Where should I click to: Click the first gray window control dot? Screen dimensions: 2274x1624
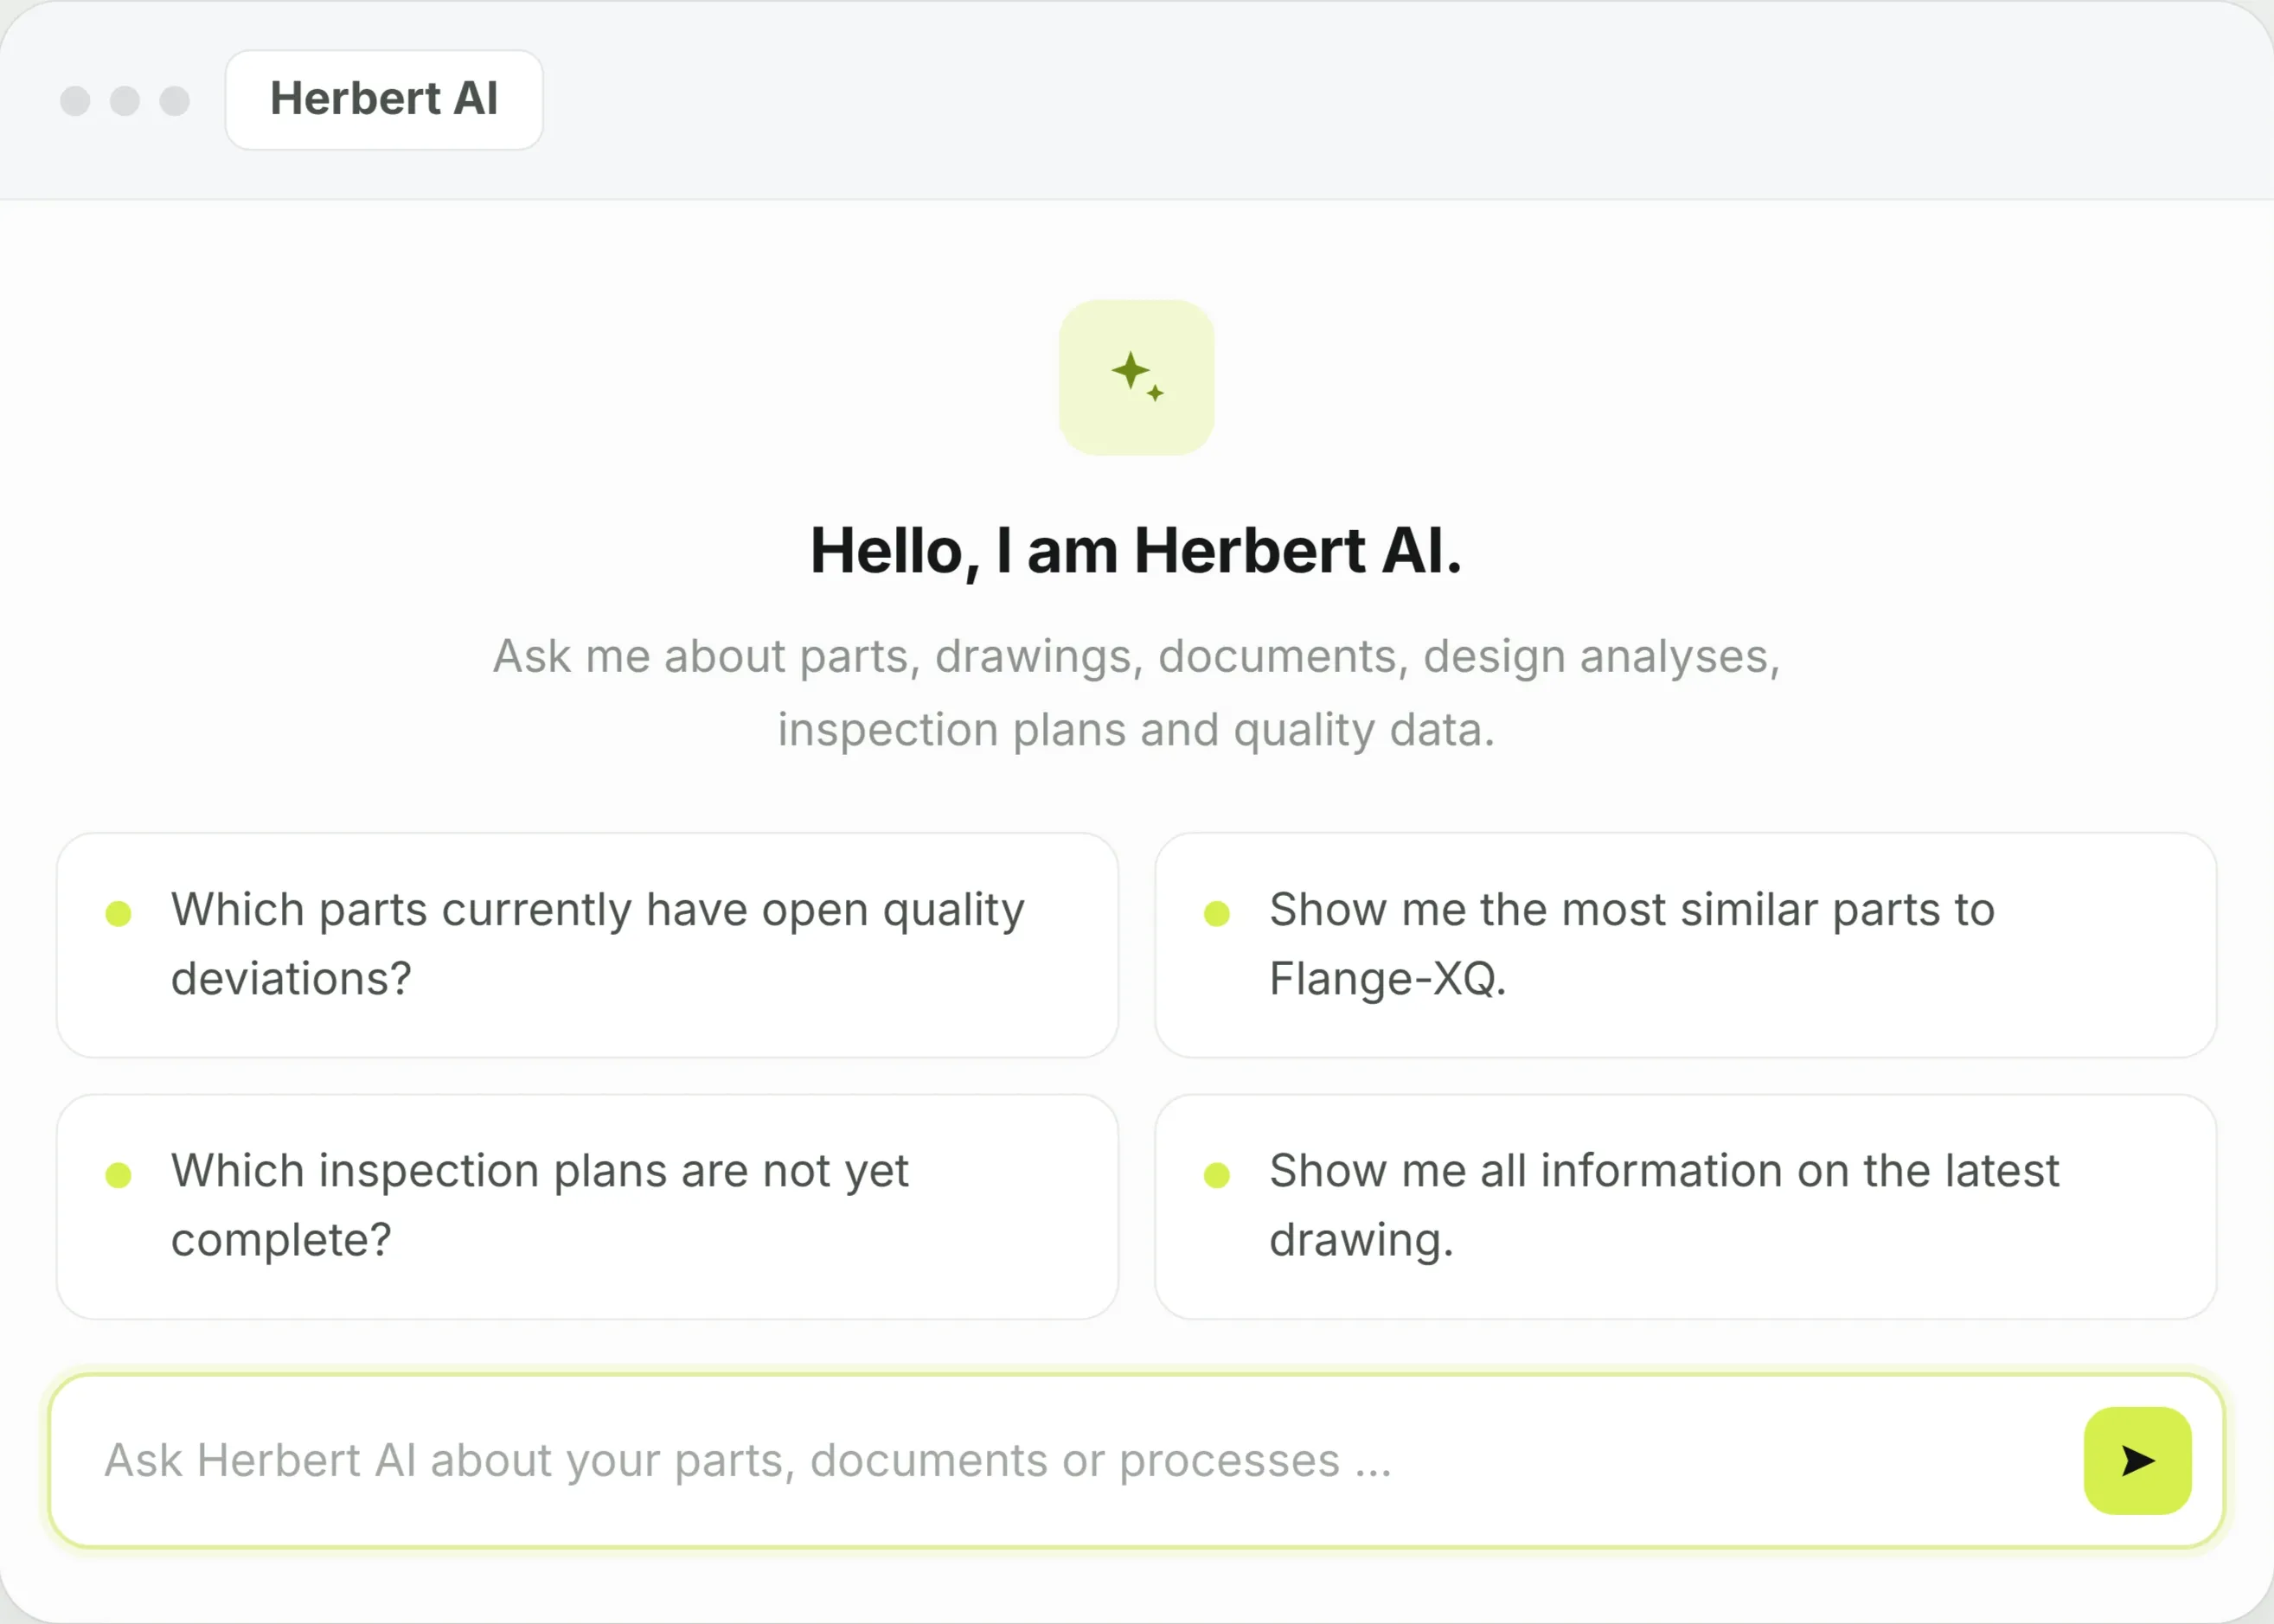(x=75, y=101)
